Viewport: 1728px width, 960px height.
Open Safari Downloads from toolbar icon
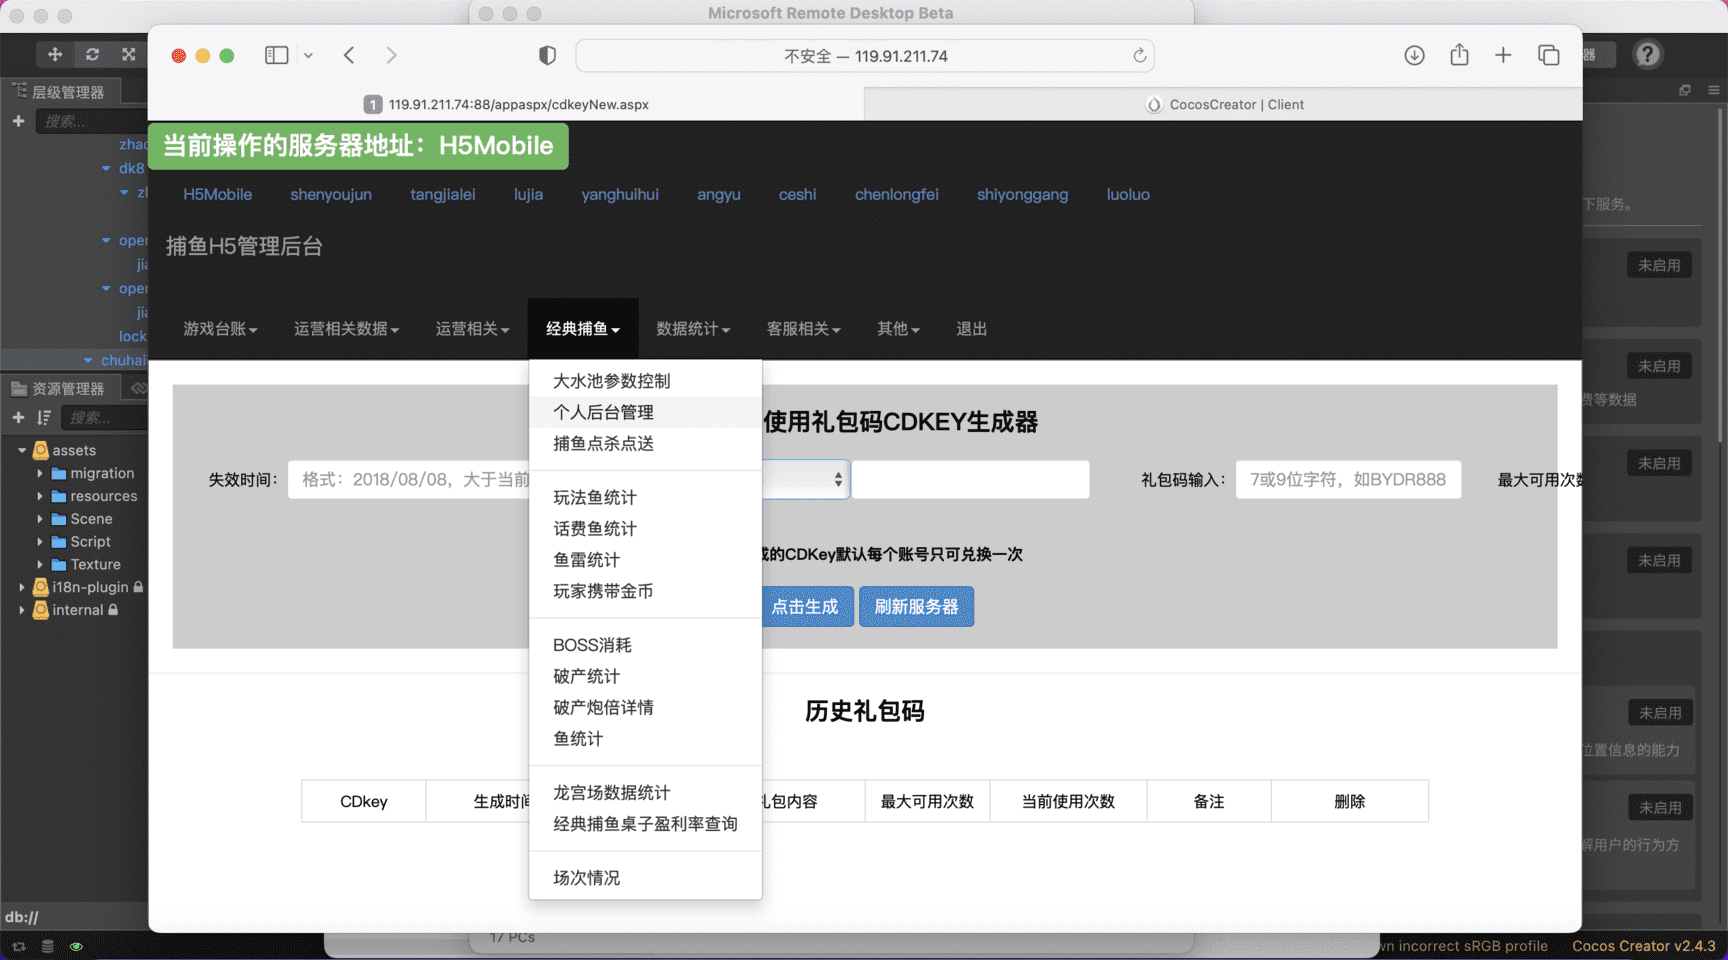pyautogui.click(x=1414, y=55)
